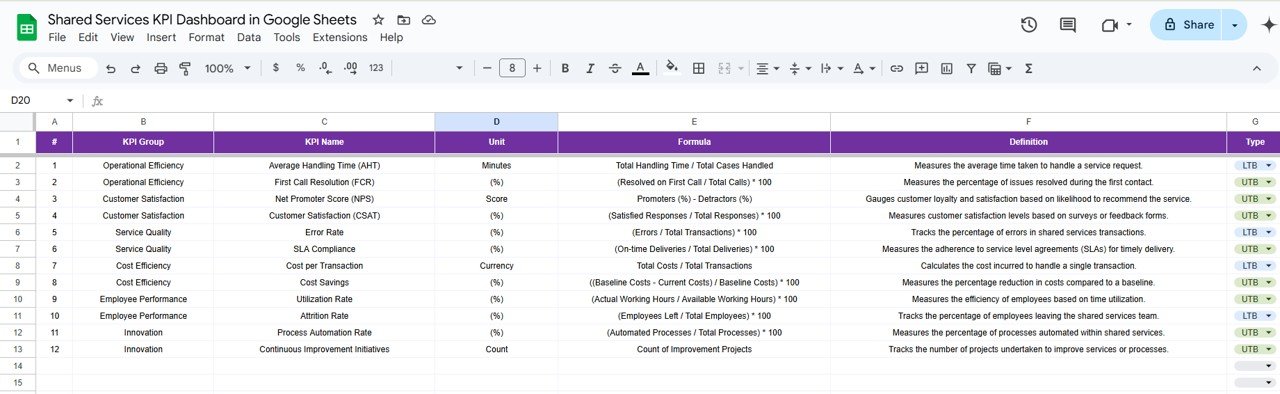Viewport: 1280px width, 394px height.
Task: Click the 'Net Promoter Score (NPS)' cell
Action: coord(324,199)
